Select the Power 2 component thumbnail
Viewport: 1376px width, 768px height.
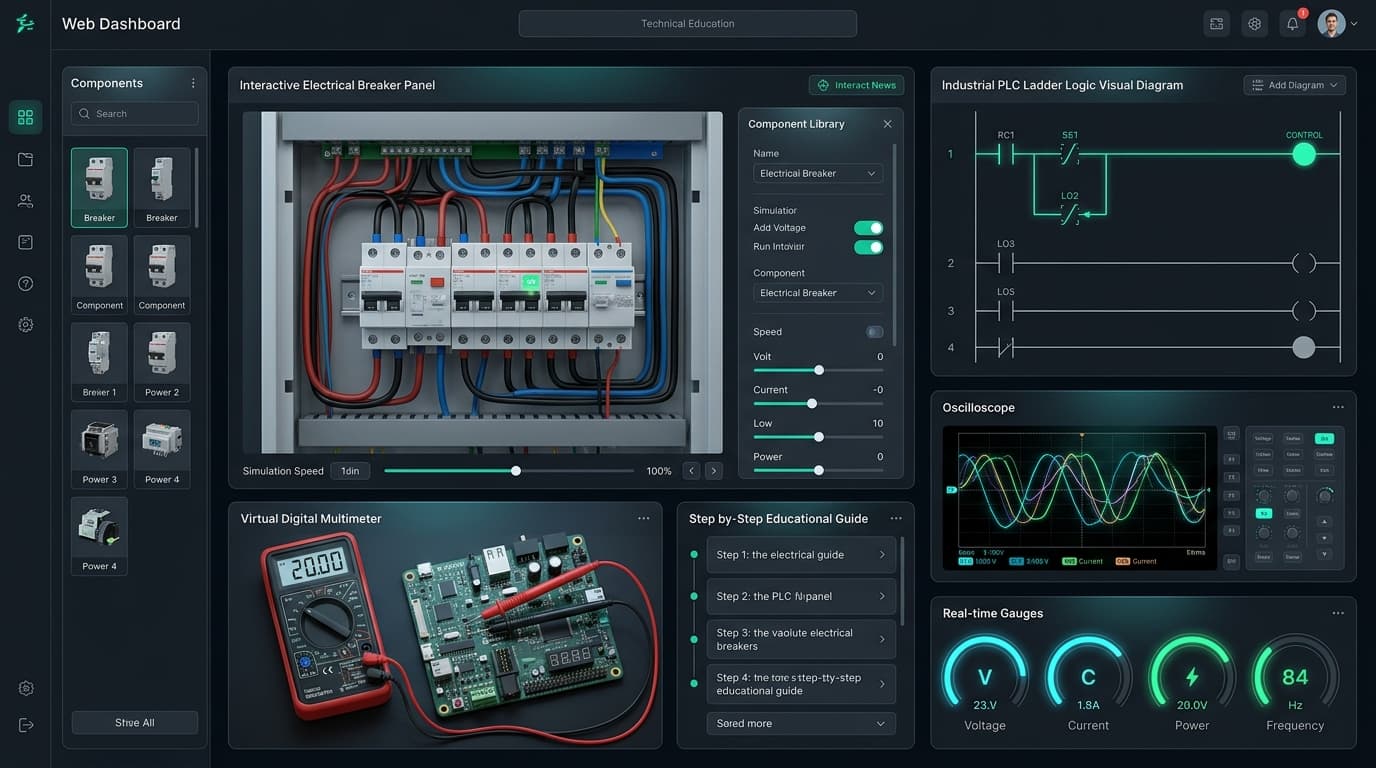tap(162, 362)
